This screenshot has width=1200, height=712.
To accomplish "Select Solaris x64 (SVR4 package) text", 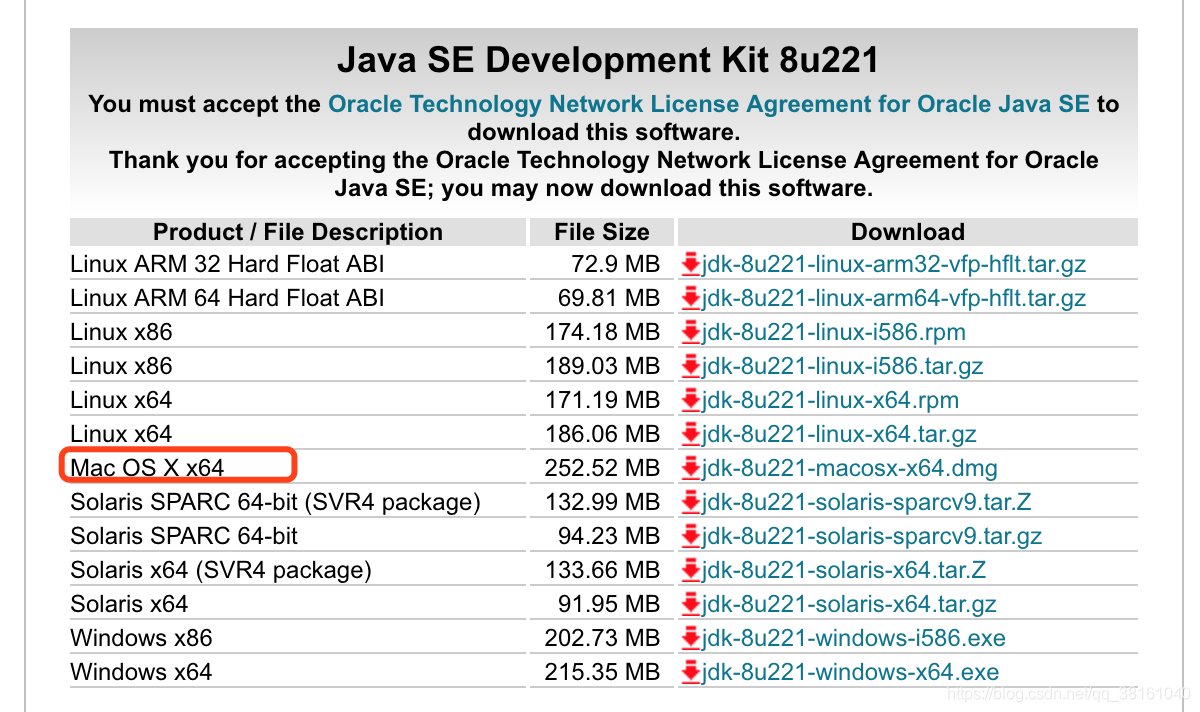I will (221, 571).
